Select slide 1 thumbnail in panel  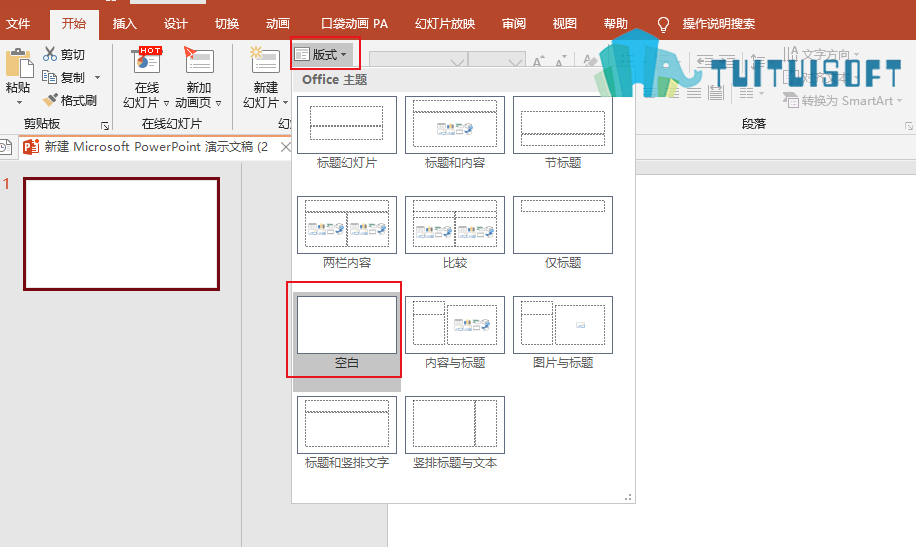122,234
